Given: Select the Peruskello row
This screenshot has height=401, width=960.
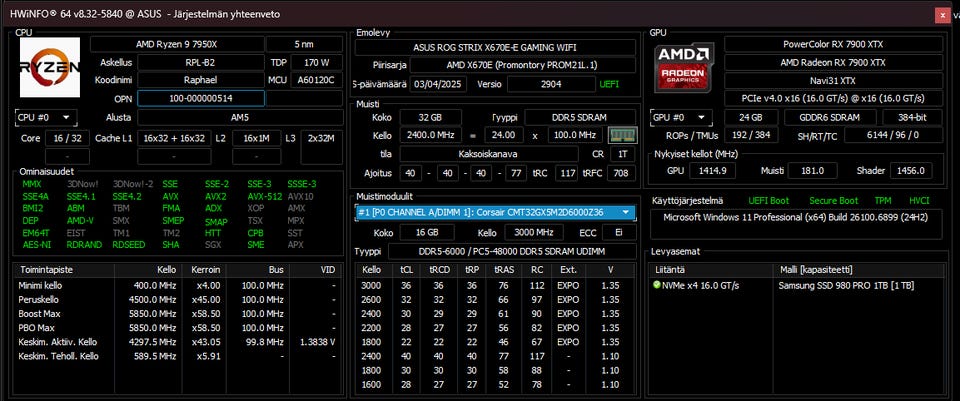Looking at the screenshot, I should (178, 299).
